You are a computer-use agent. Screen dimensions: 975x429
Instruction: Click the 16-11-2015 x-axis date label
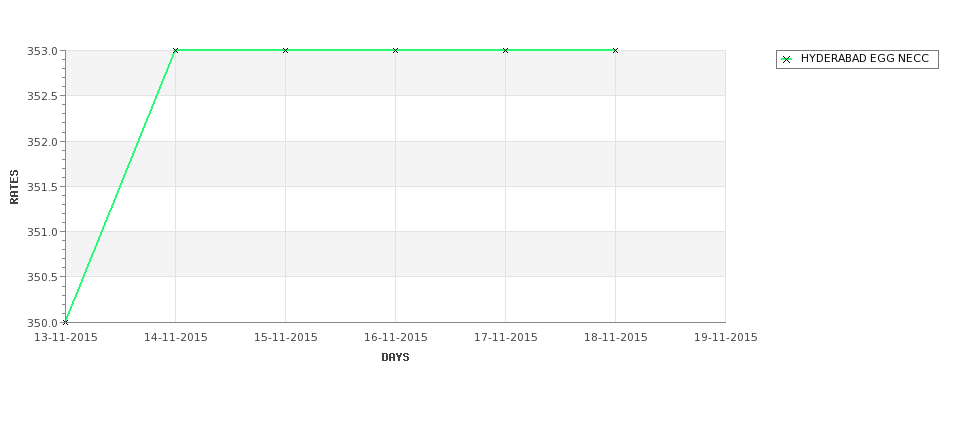[x=395, y=338]
